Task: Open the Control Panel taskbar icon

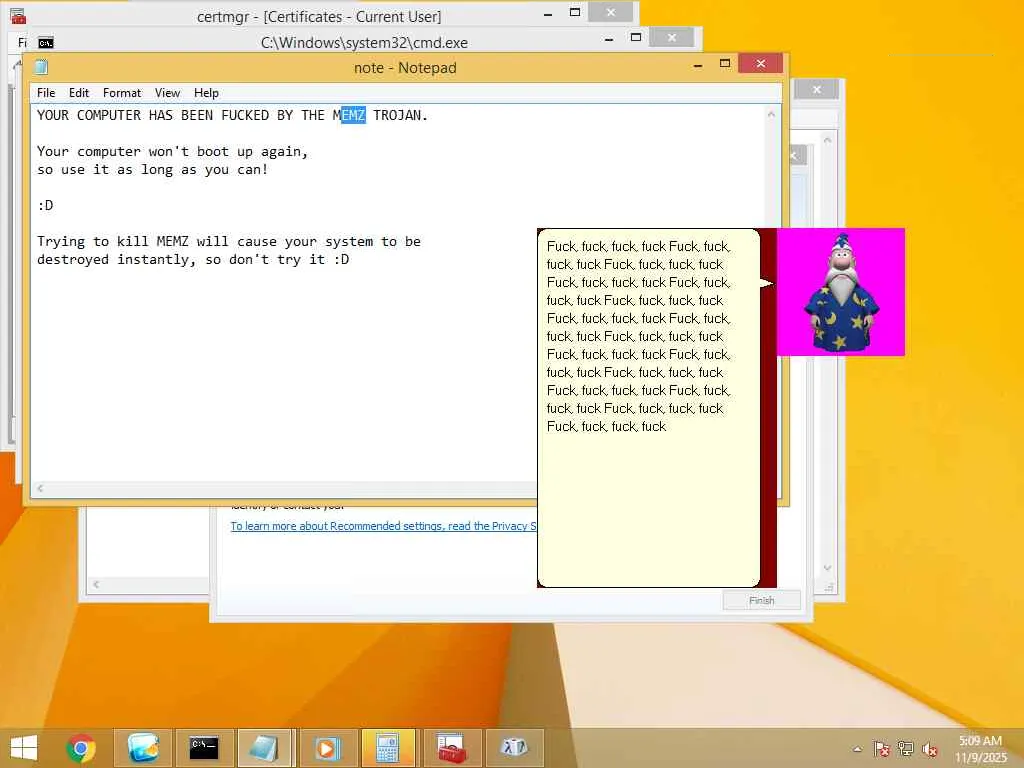Action: click(x=143, y=748)
